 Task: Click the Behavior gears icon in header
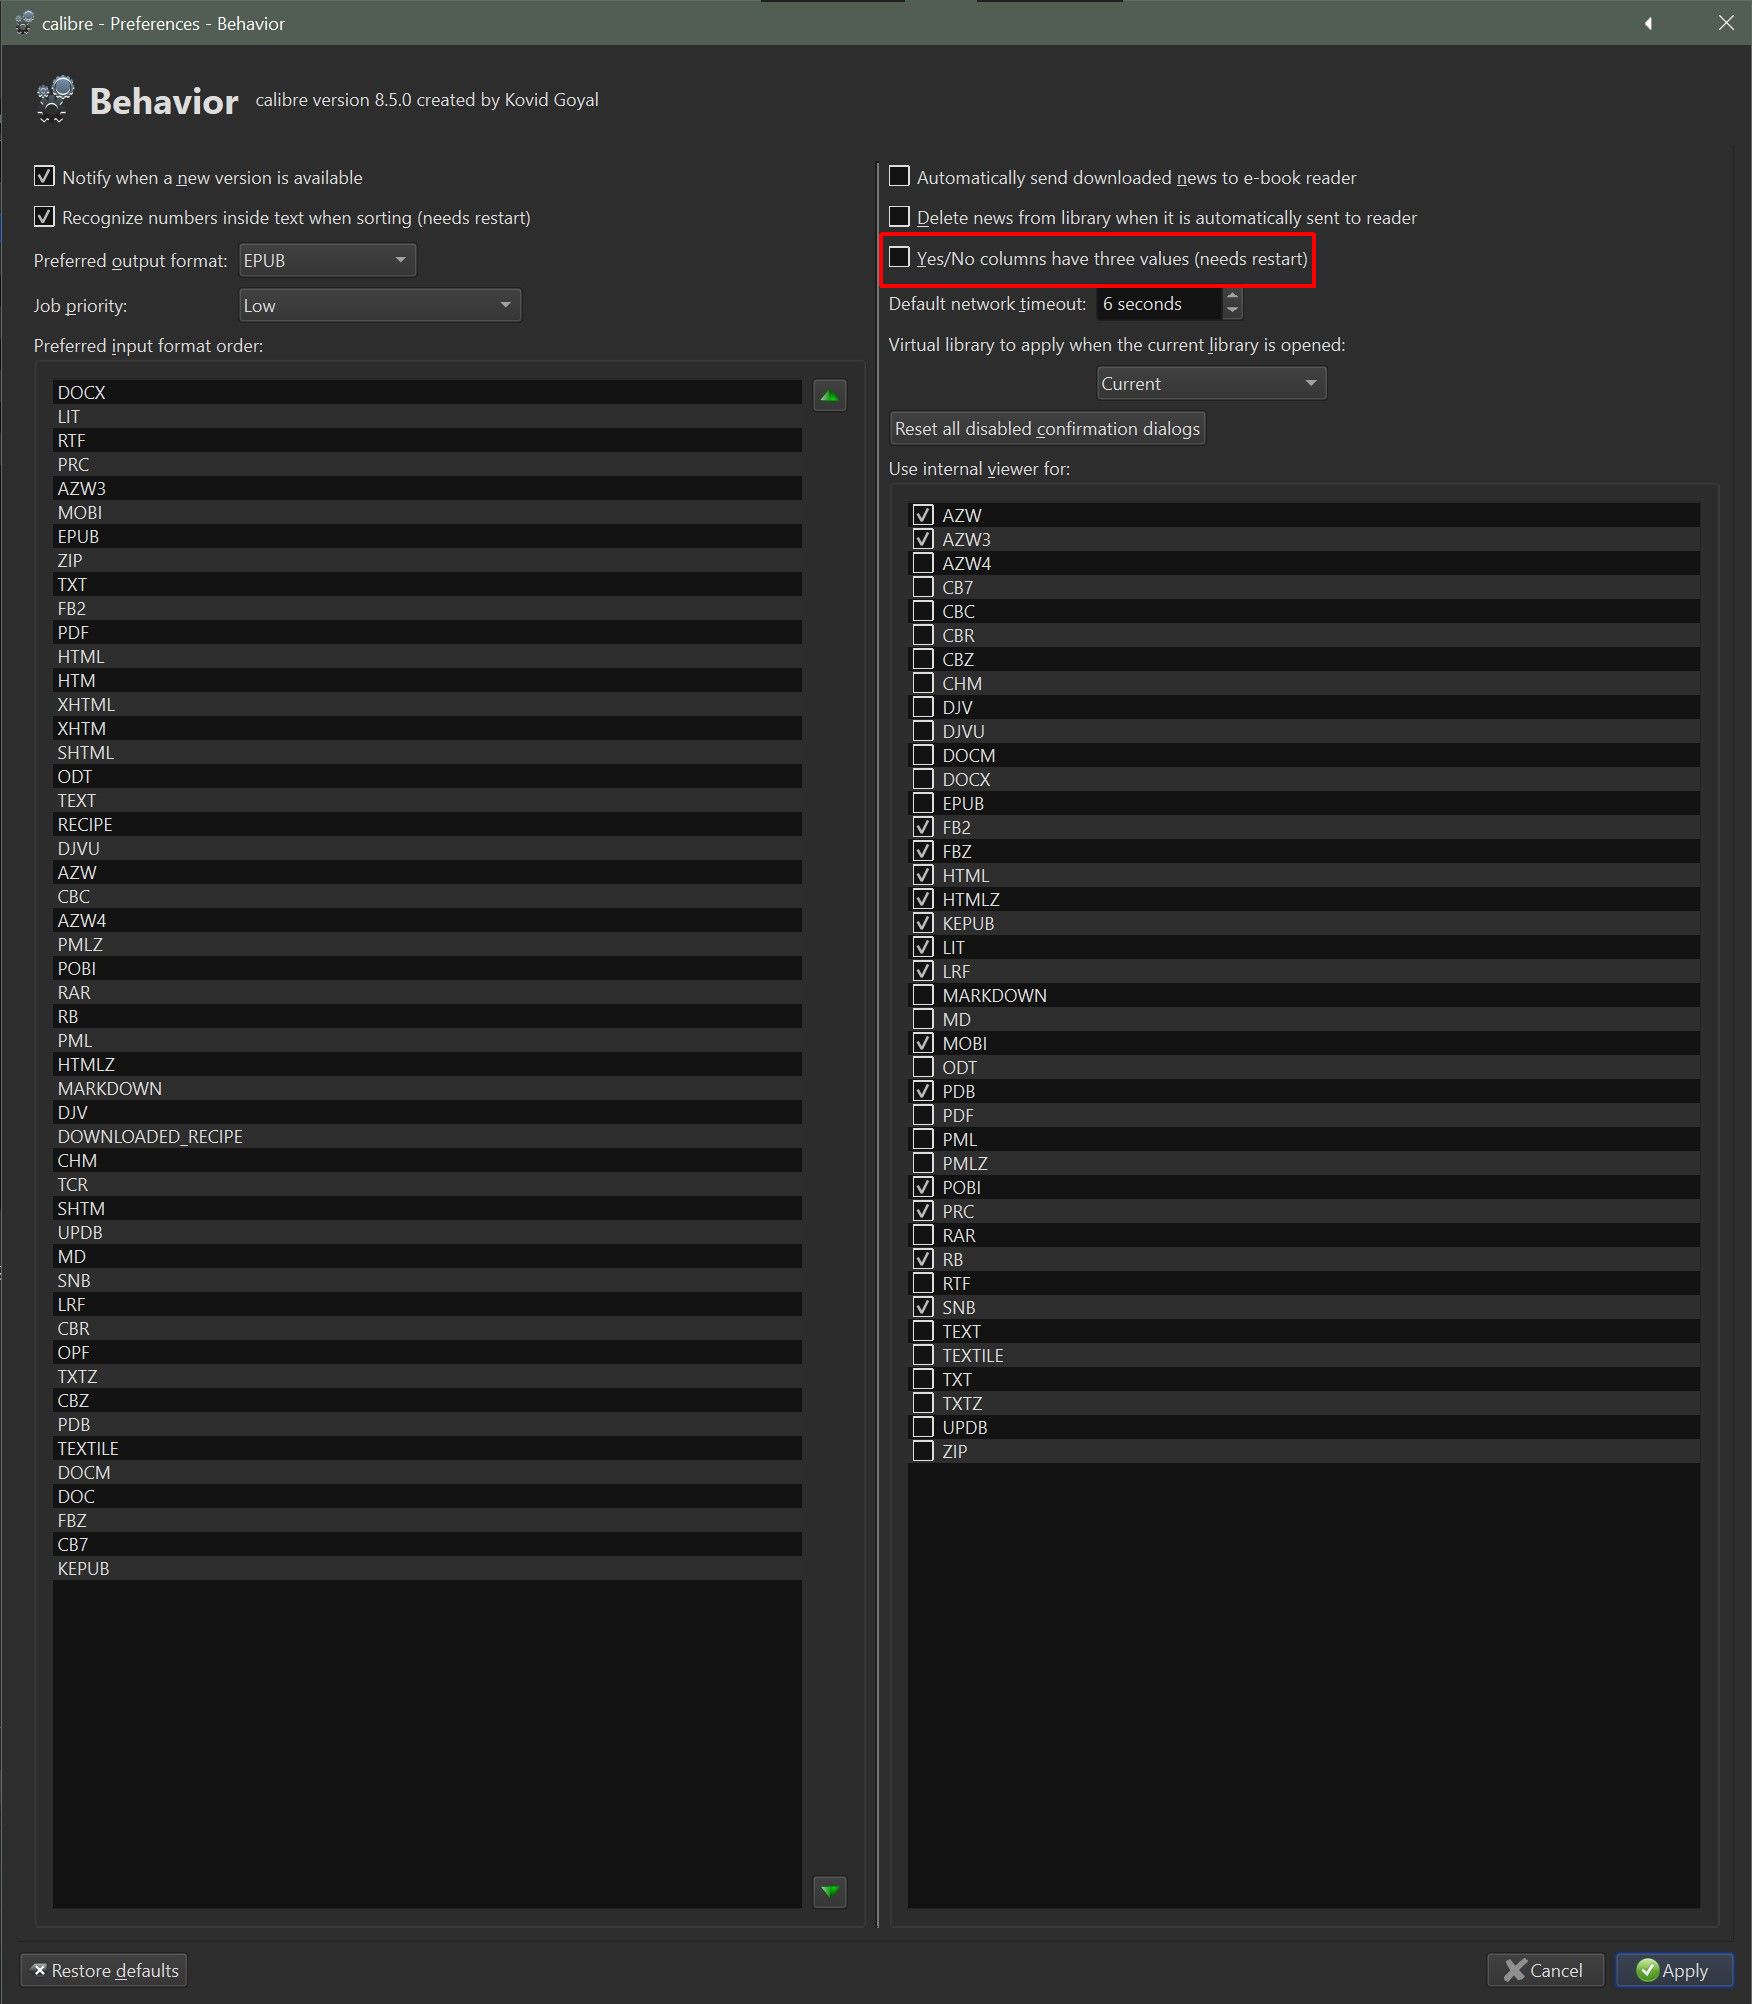coord(55,100)
